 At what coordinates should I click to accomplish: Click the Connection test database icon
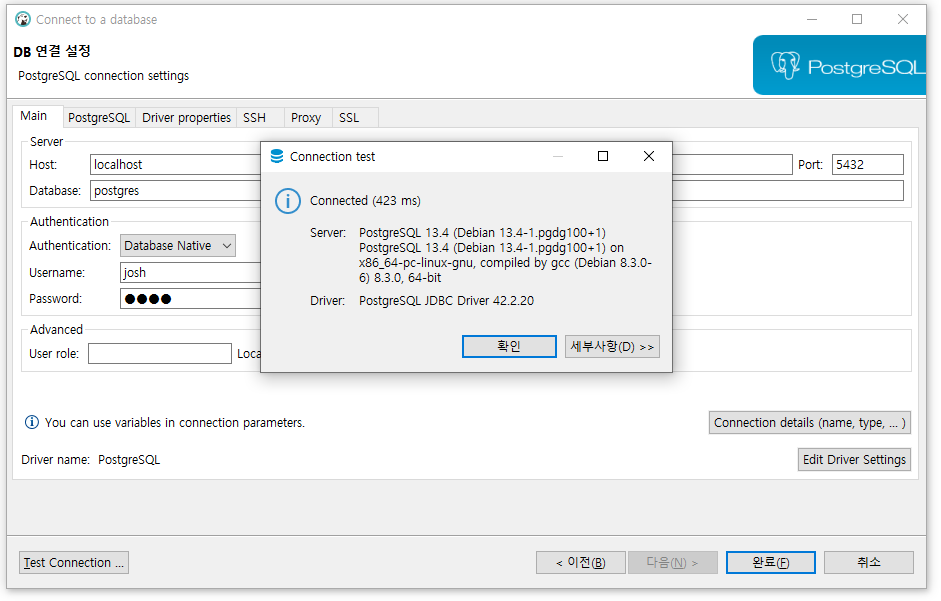(277, 156)
